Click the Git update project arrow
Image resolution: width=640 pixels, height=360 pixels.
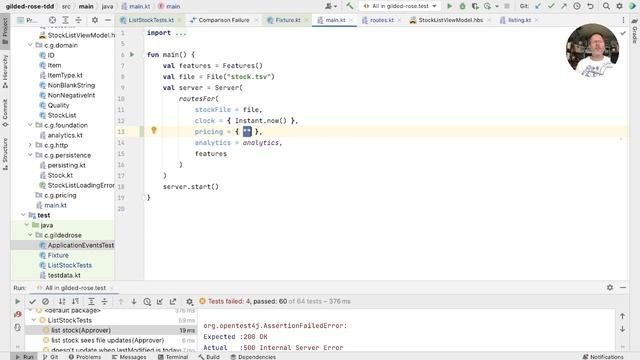point(538,6)
